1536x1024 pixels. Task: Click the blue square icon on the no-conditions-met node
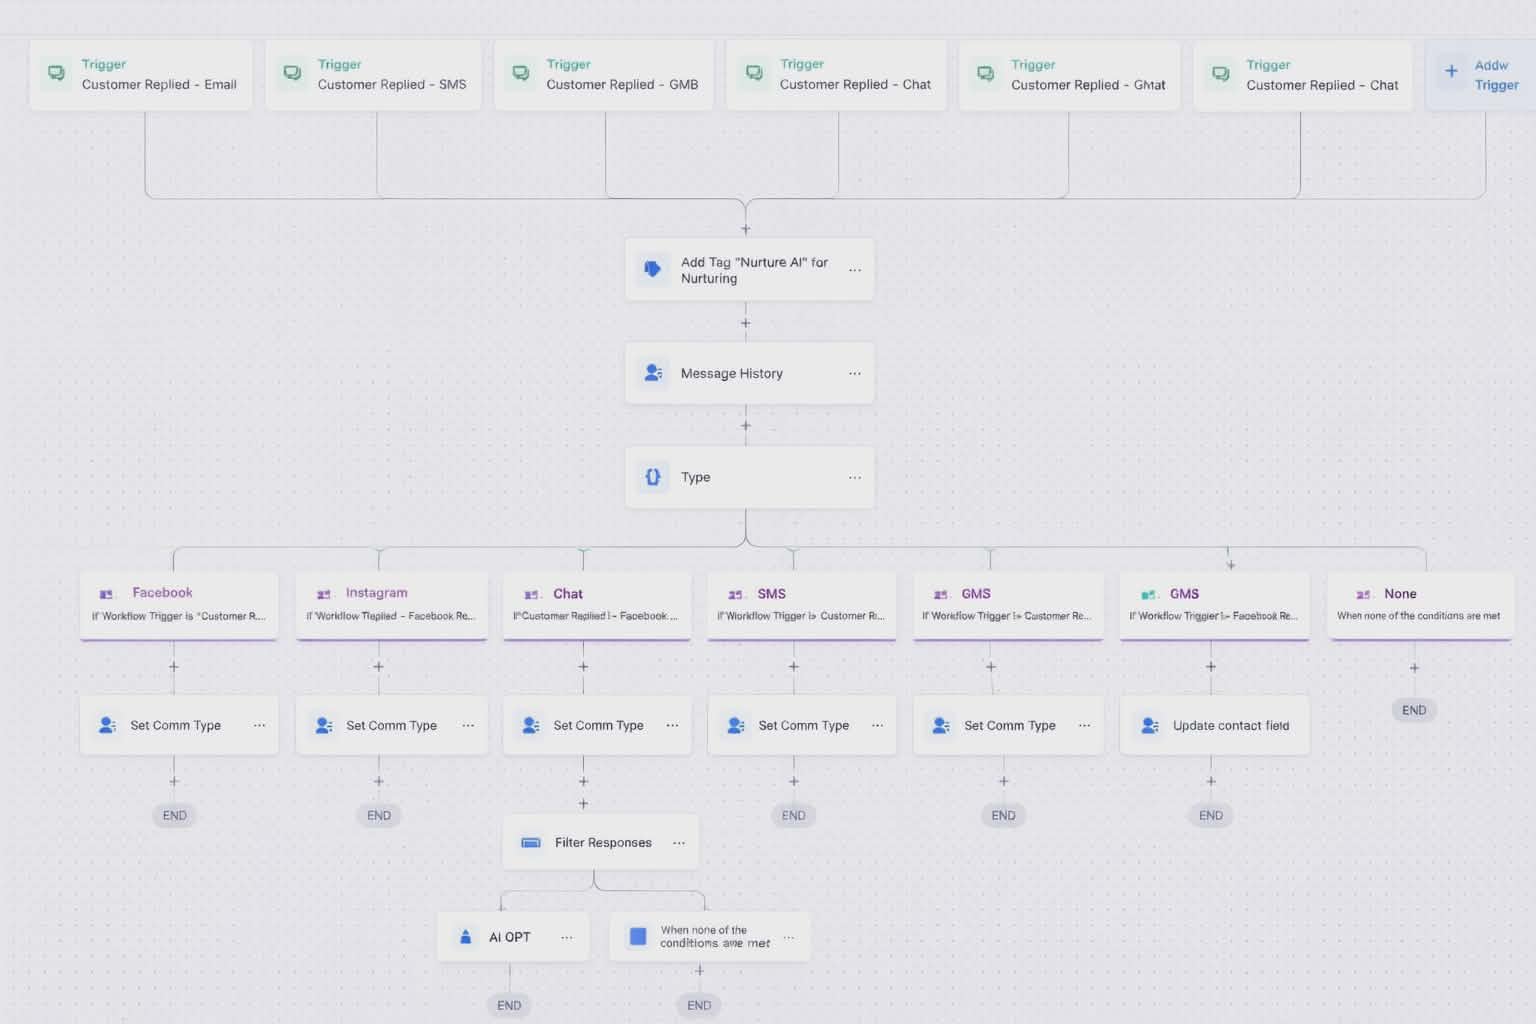(x=638, y=936)
